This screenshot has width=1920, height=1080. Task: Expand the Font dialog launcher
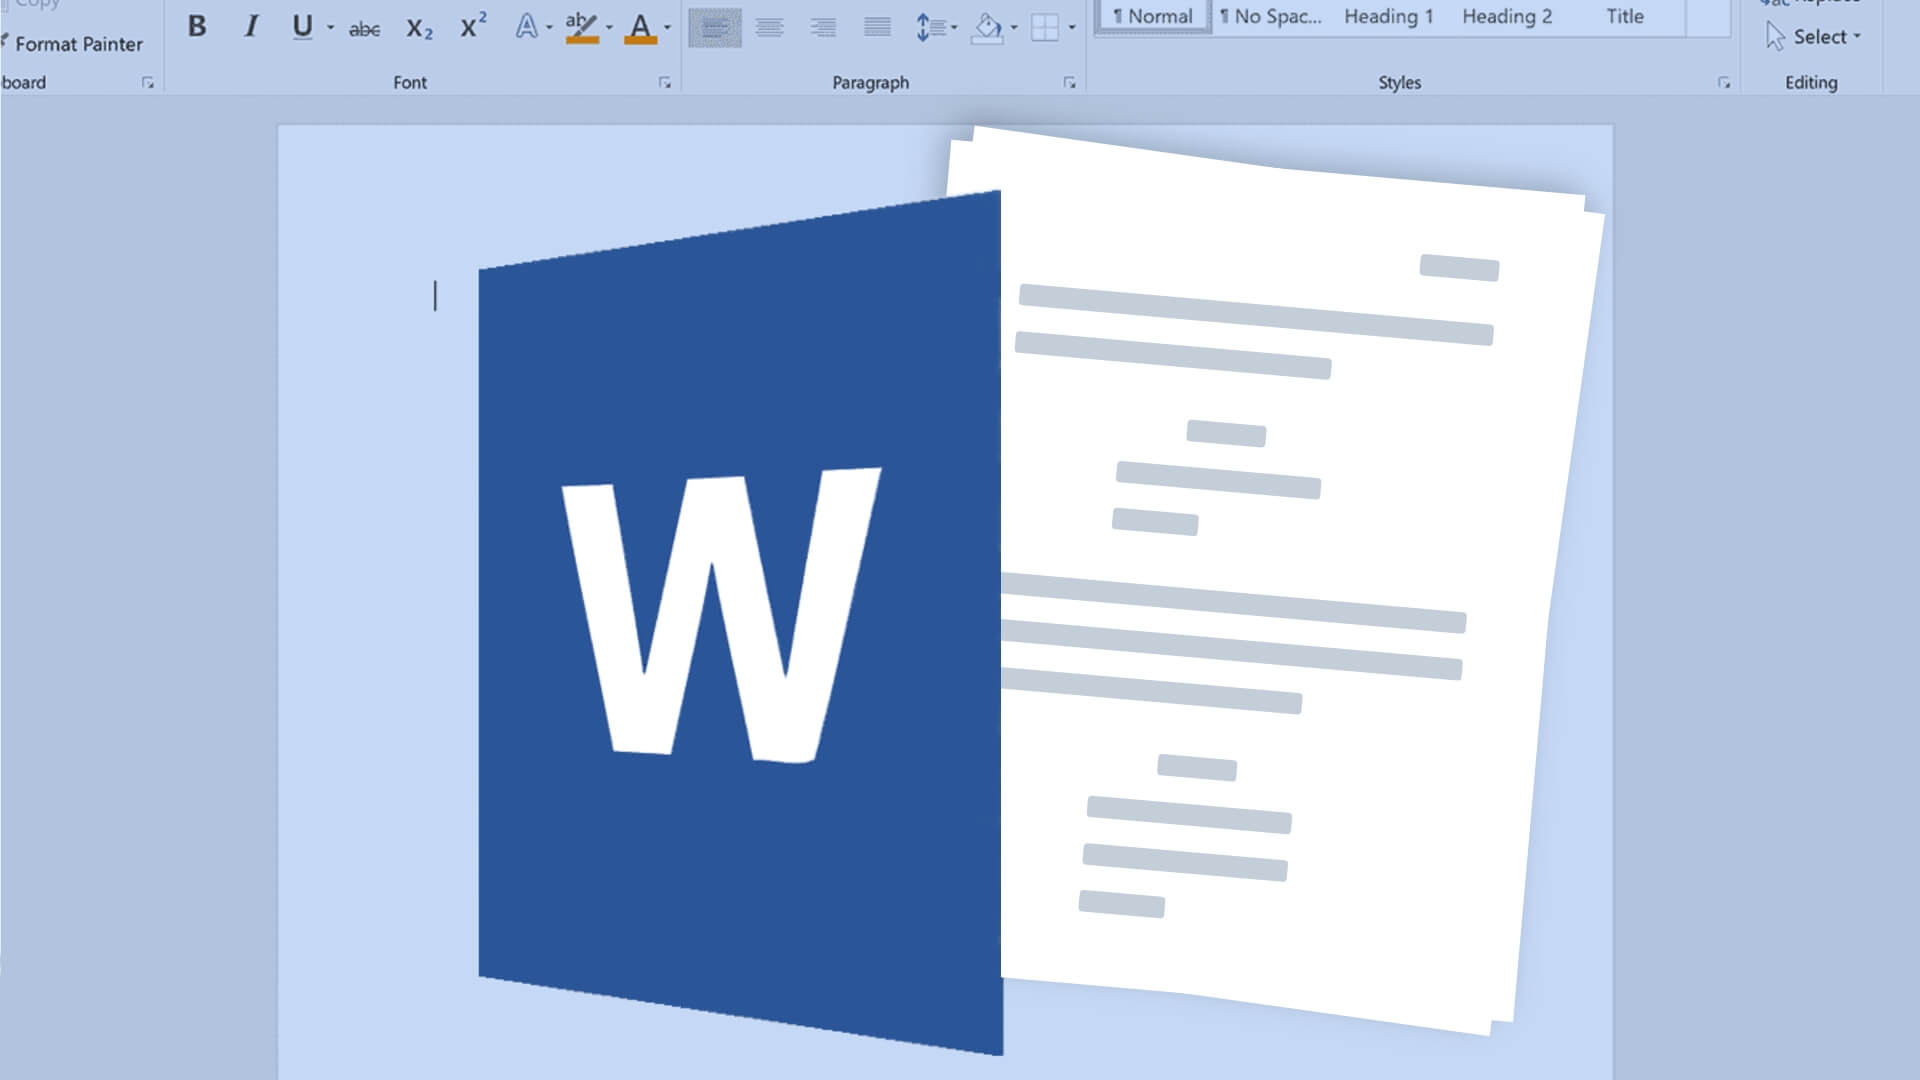pyautogui.click(x=665, y=83)
